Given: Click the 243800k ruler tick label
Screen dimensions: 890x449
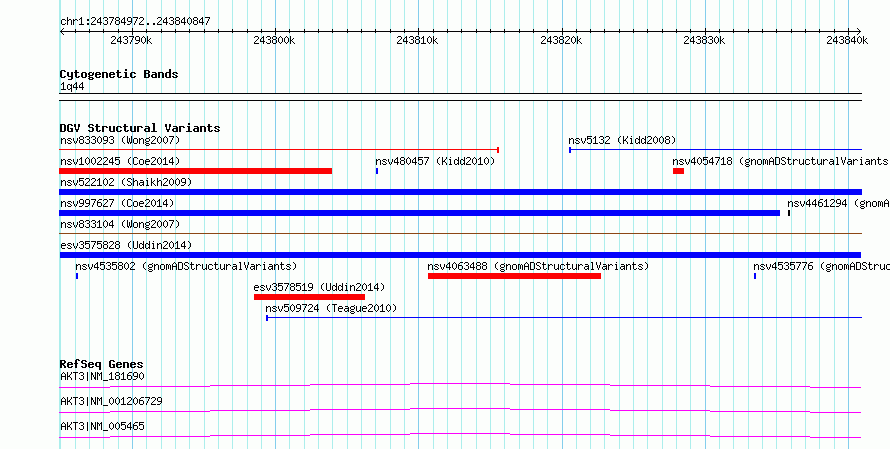Looking at the screenshot, I should (x=275, y=40).
